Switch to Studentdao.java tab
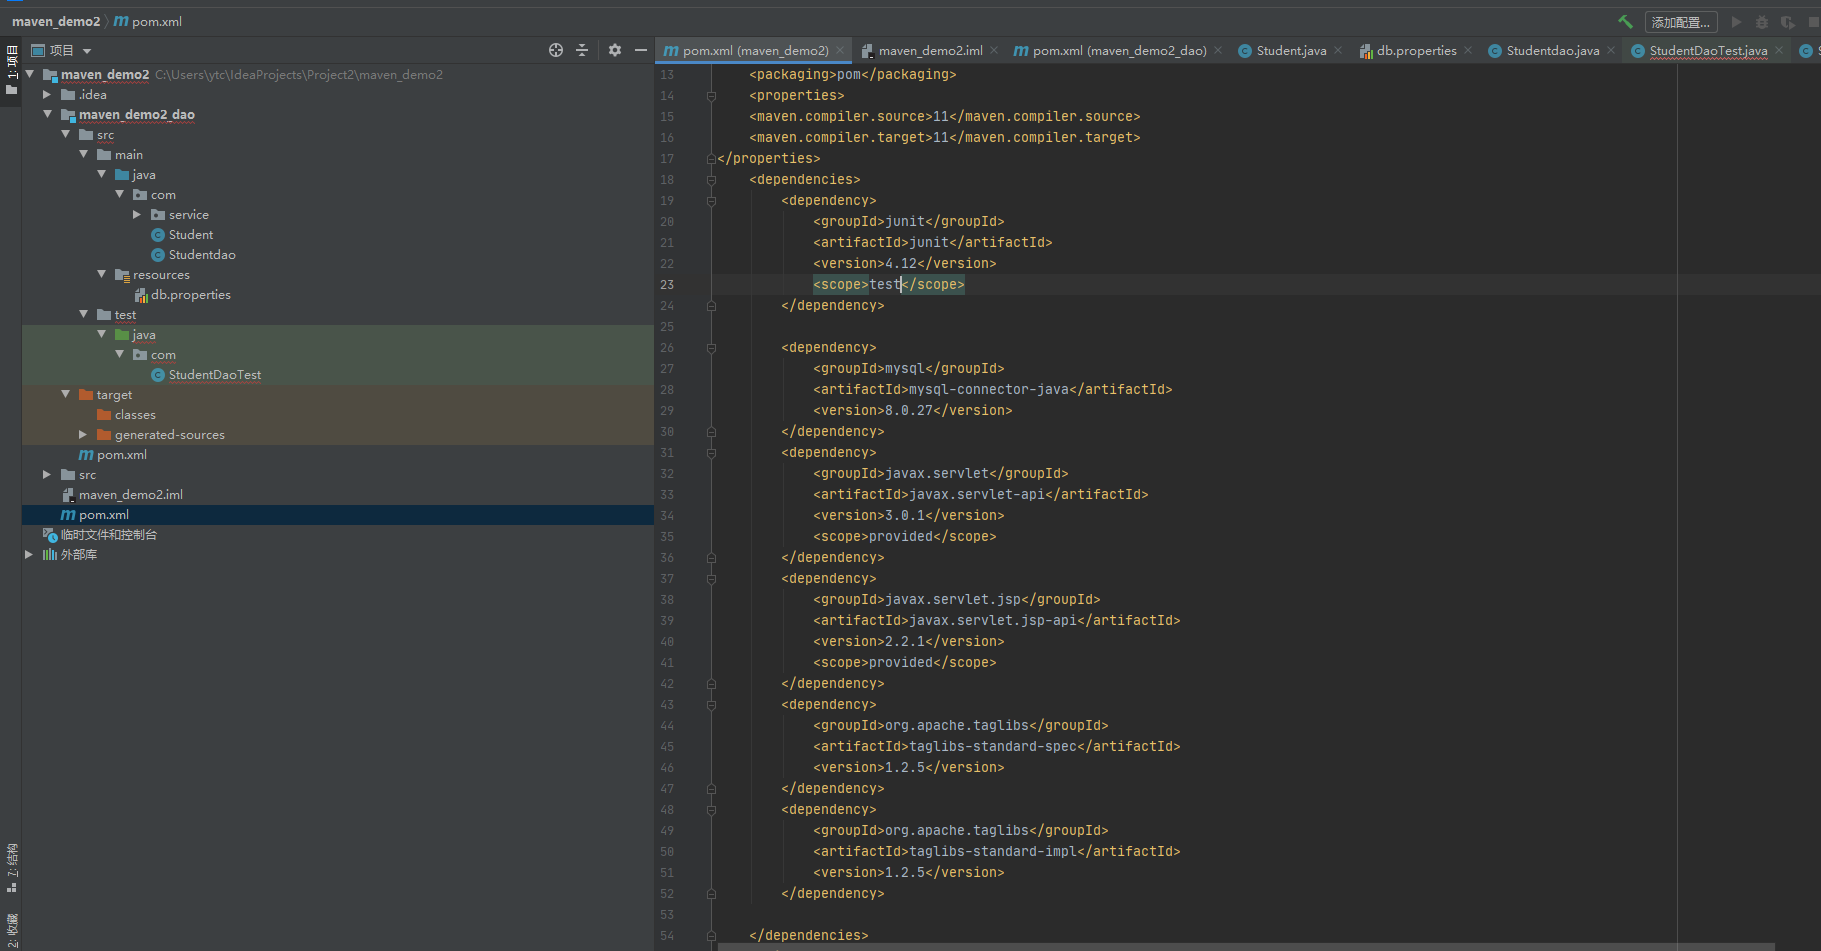This screenshot has height=951, width=1821. coord(1552,50)
